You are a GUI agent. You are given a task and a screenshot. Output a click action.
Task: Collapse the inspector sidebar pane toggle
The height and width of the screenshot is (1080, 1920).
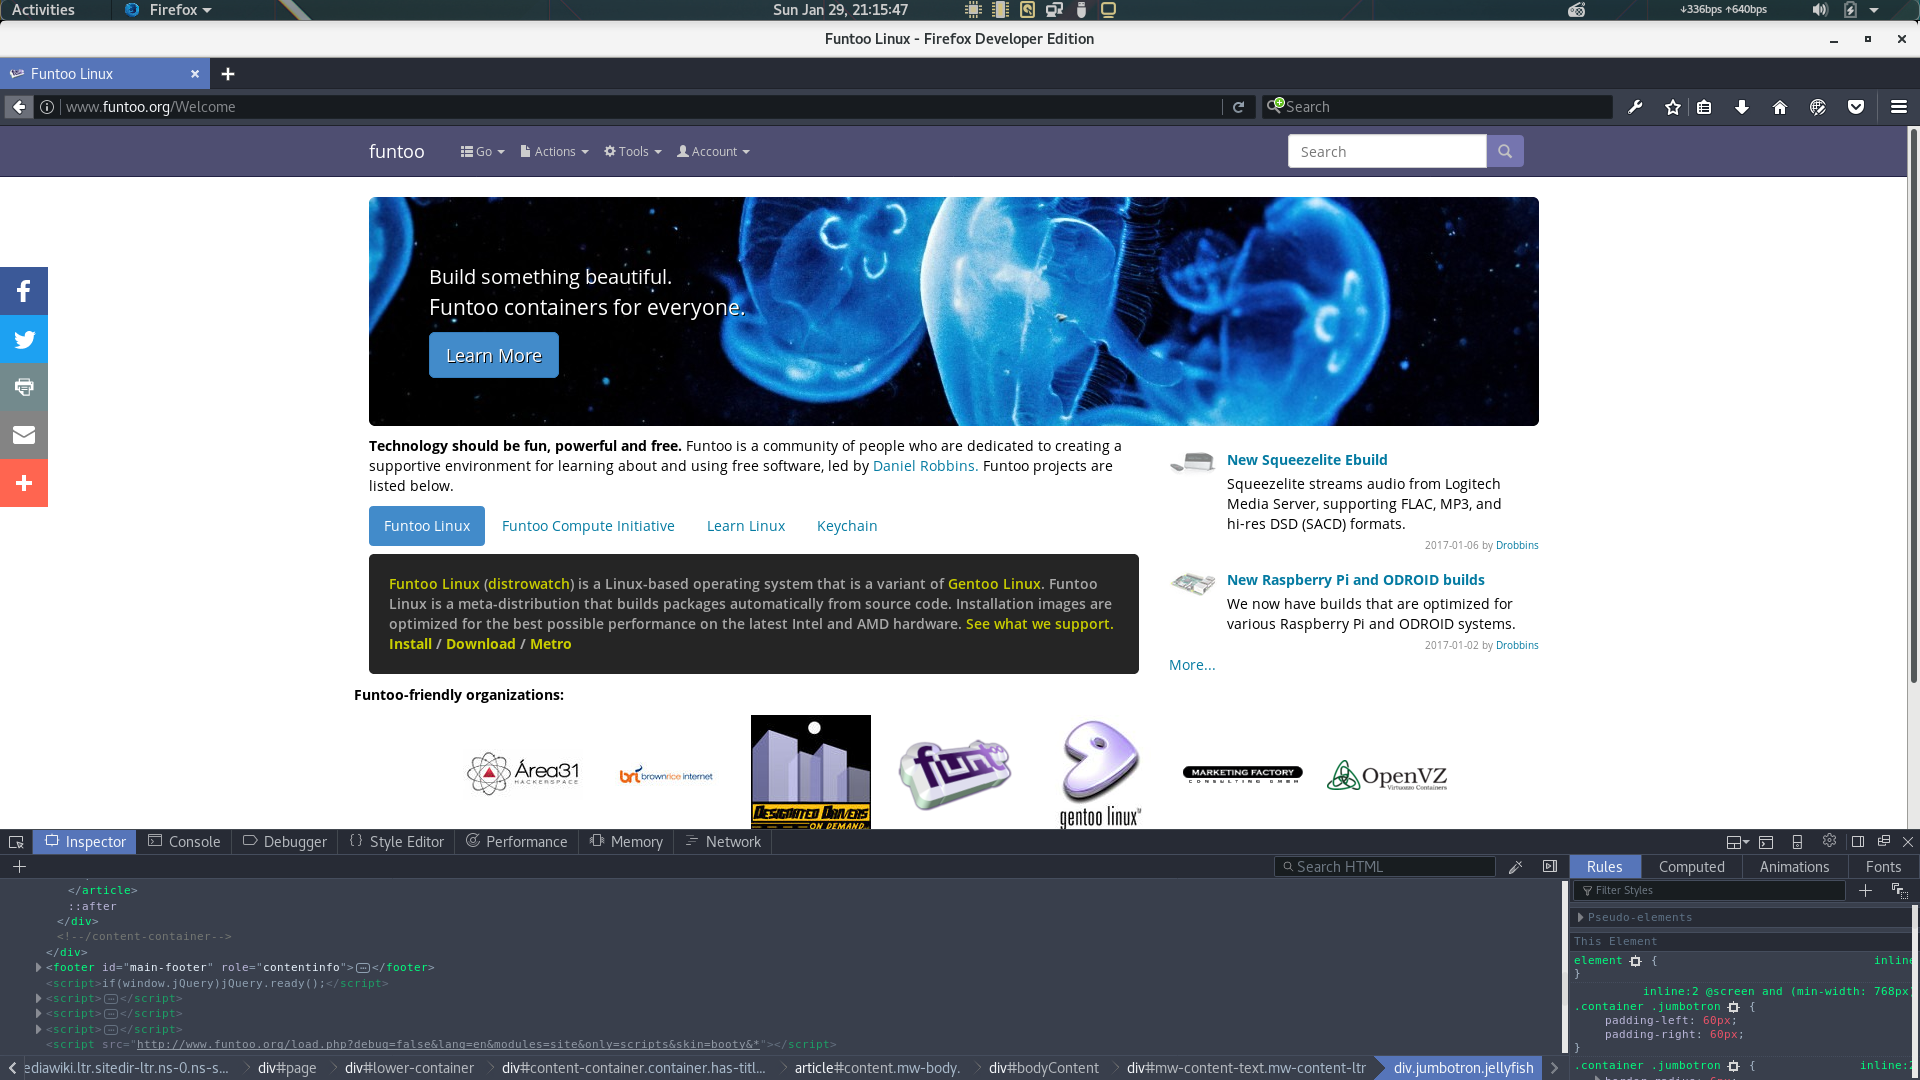click(1550, 867)
